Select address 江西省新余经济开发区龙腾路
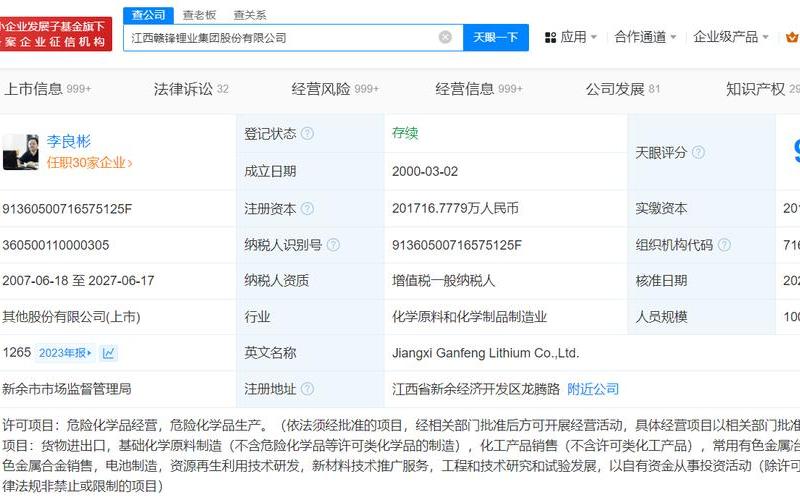 [x=476, y=389]
